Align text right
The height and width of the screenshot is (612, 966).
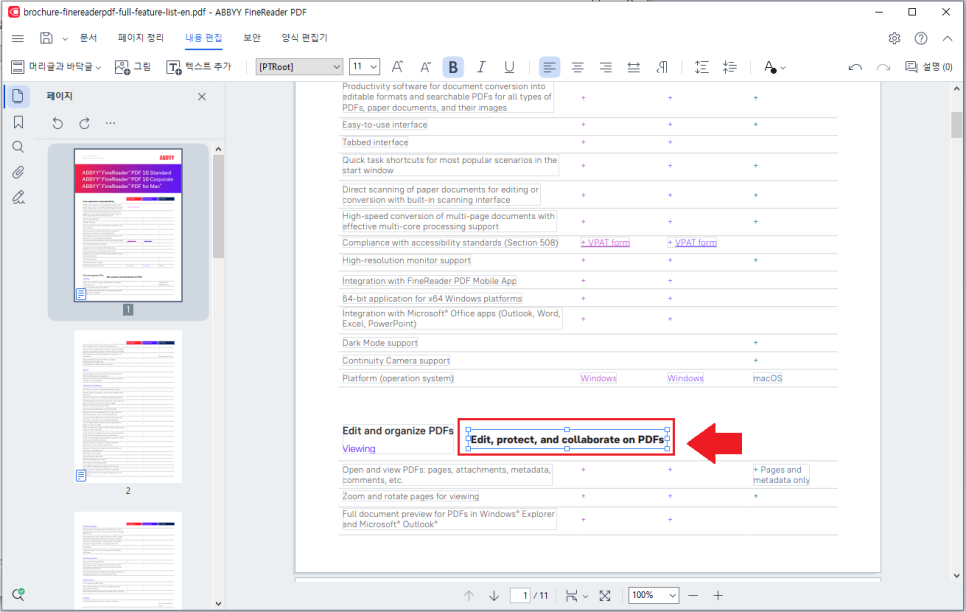(606, 67)
